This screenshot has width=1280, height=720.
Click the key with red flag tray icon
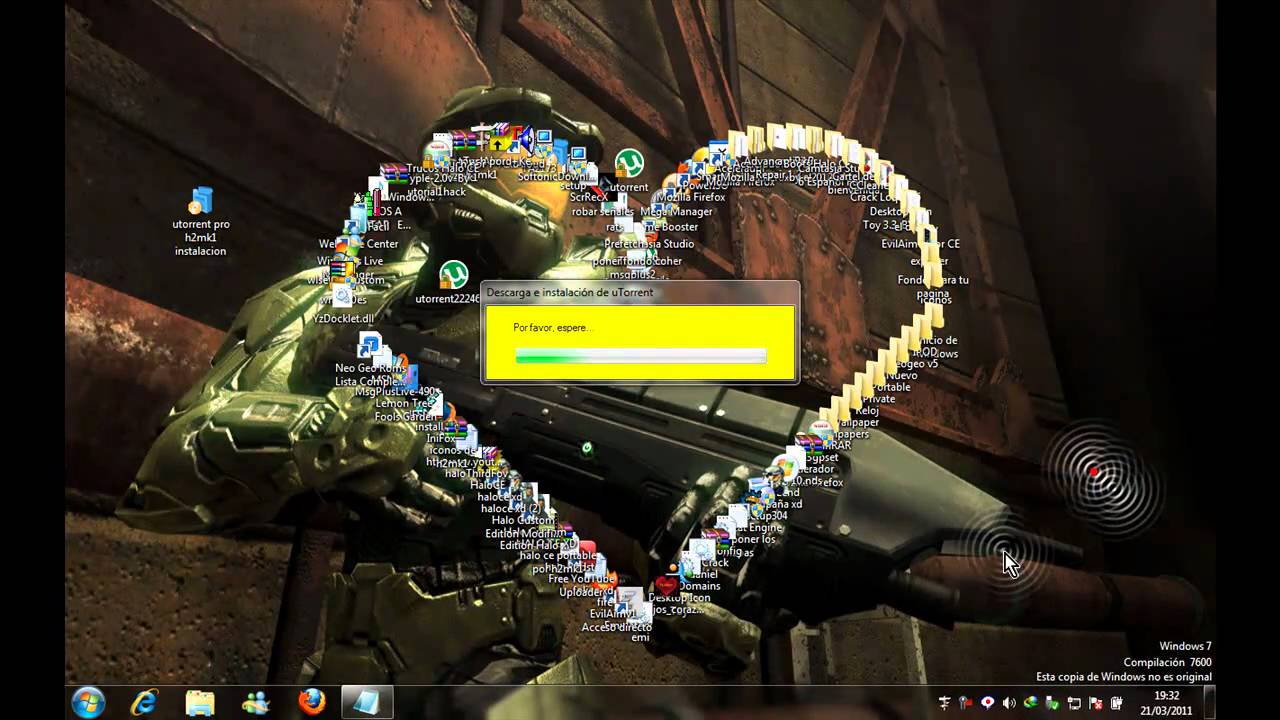click(965, 703)
